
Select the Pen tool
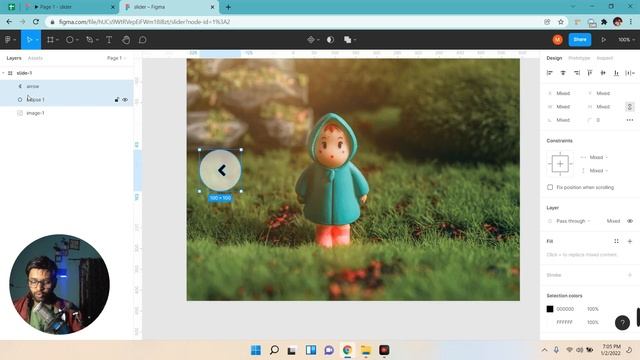coord(89,40)
